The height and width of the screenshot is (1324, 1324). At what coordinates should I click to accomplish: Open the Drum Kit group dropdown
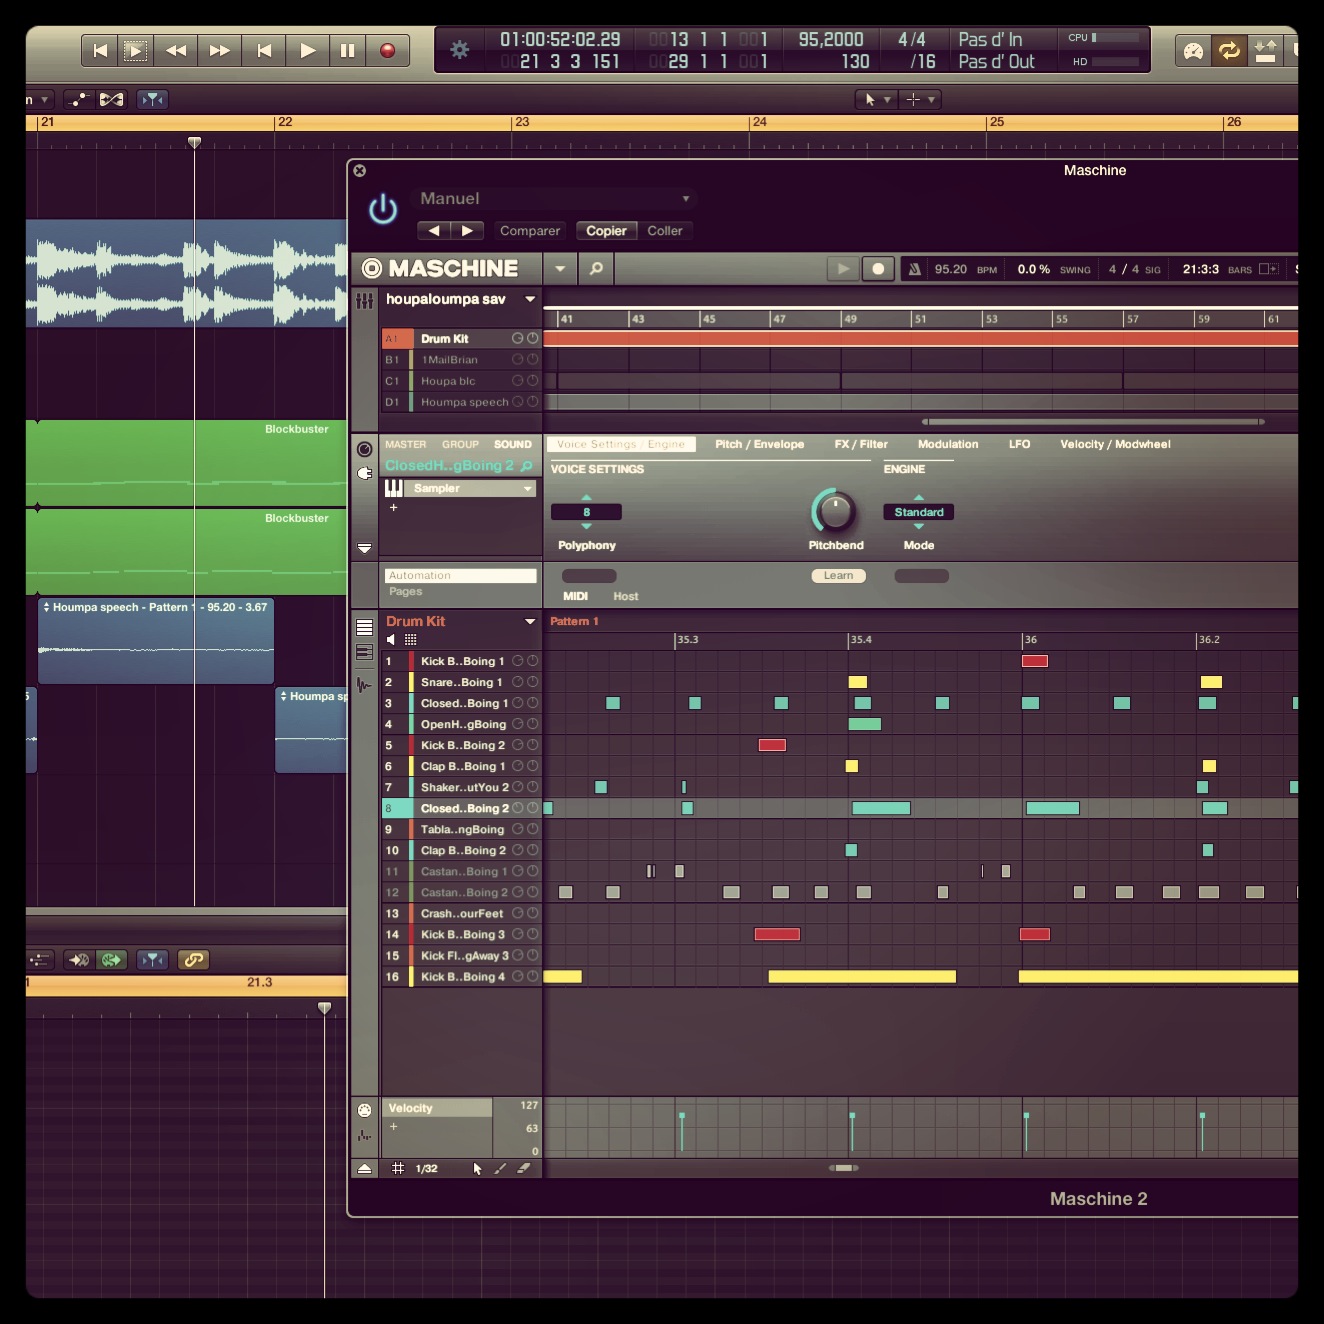click(x=531, y=622)
